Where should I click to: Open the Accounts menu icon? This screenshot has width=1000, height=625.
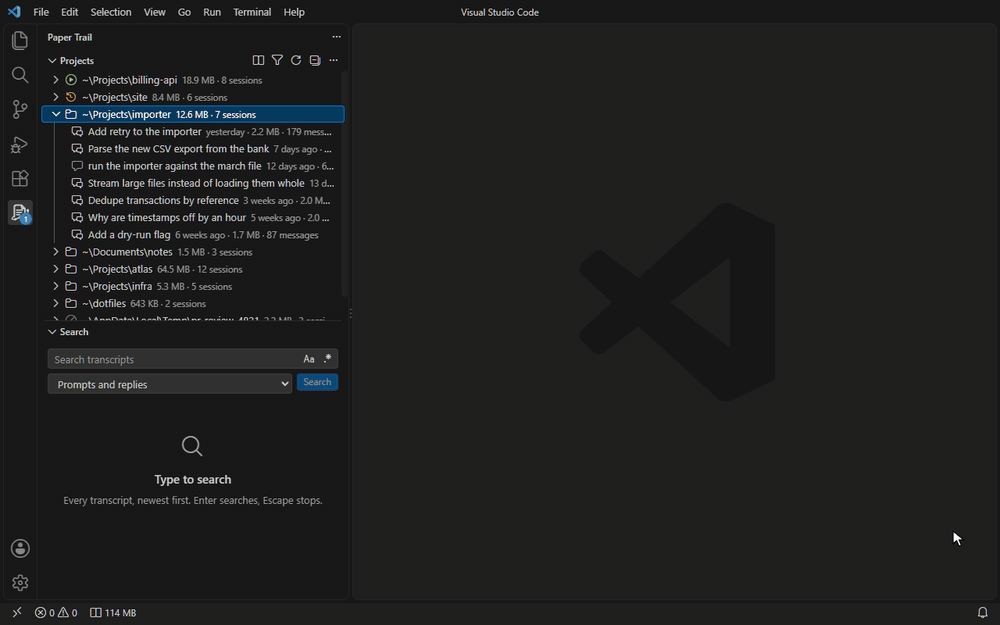point(20,548)
